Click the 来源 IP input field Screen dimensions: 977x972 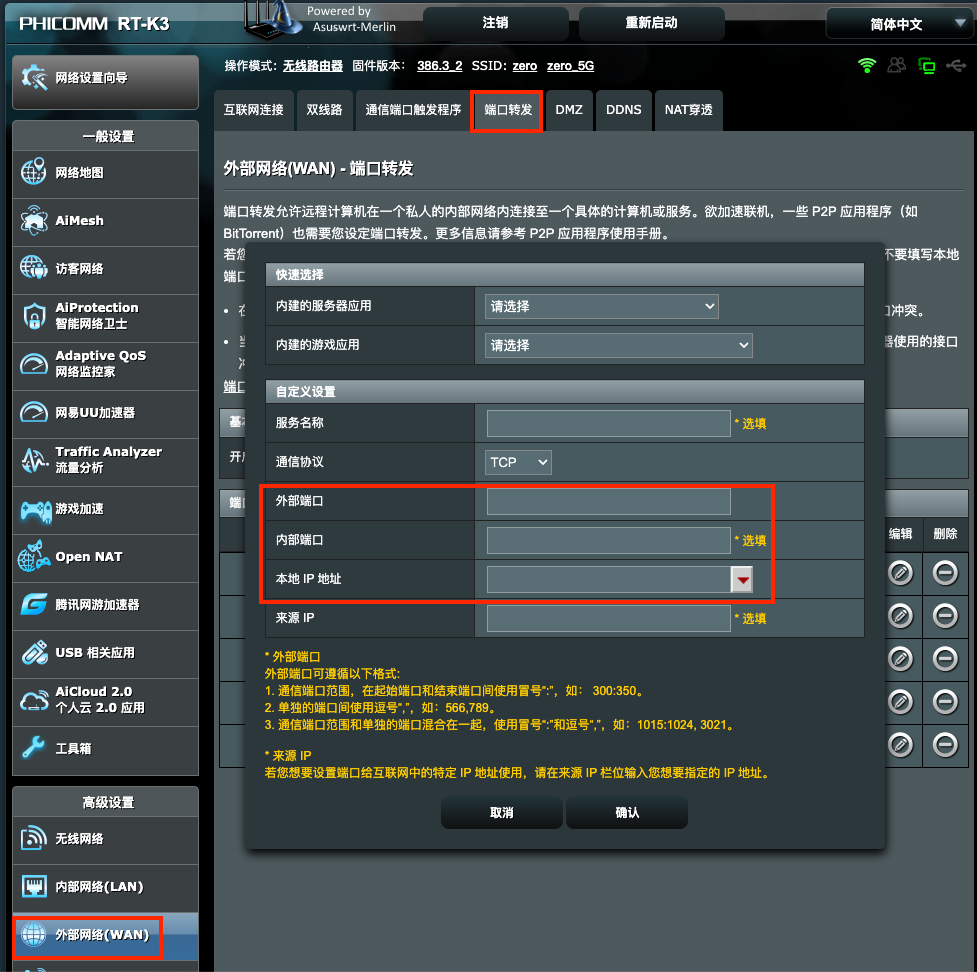coord(609,619)
